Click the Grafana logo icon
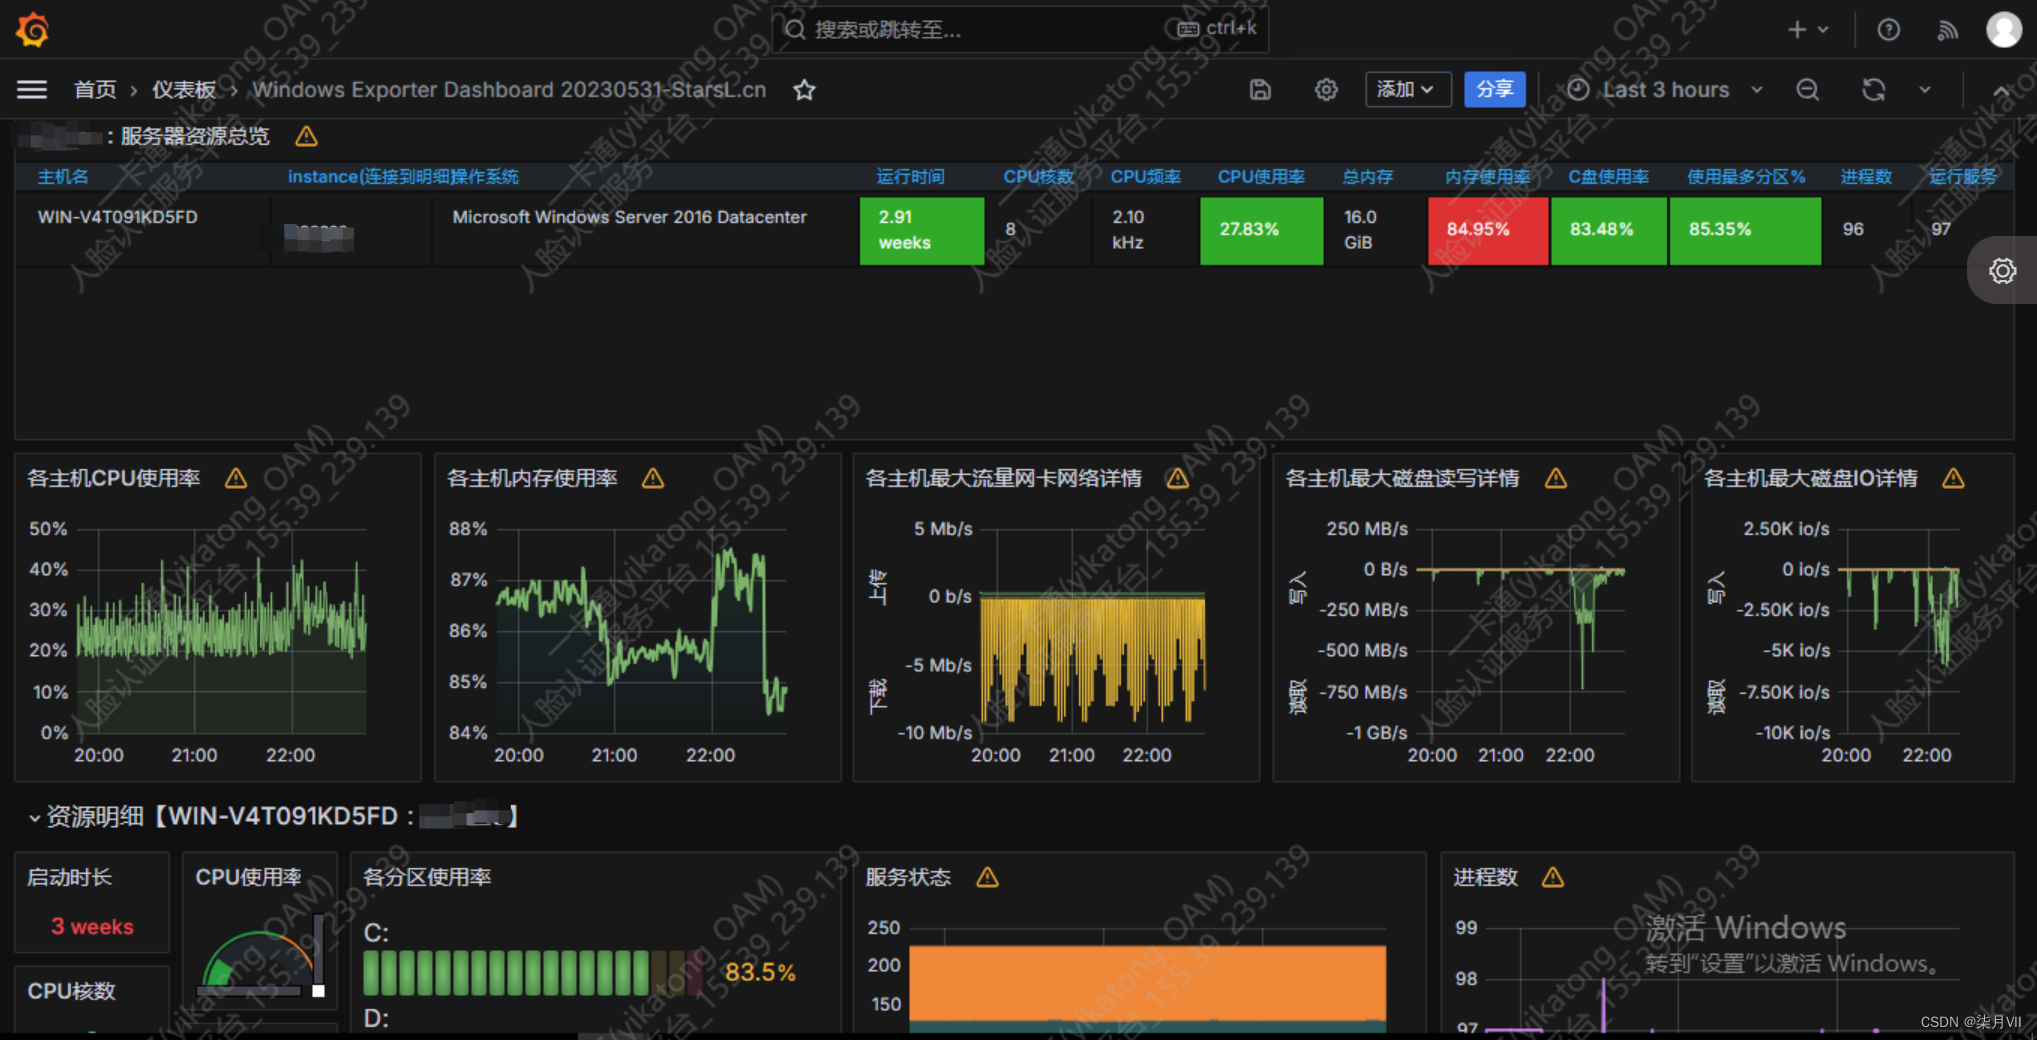 (32, 29)
